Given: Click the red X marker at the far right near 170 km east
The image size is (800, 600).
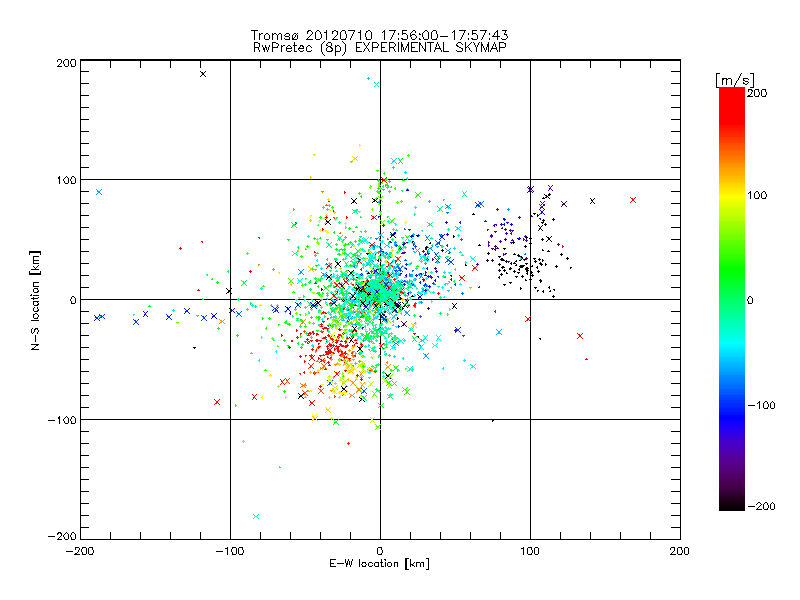Looking at the screenshot, I should click(633, 200).
